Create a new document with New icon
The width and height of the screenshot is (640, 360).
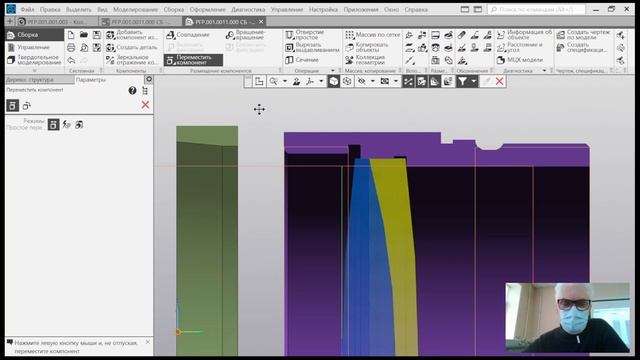pos(71,36)
